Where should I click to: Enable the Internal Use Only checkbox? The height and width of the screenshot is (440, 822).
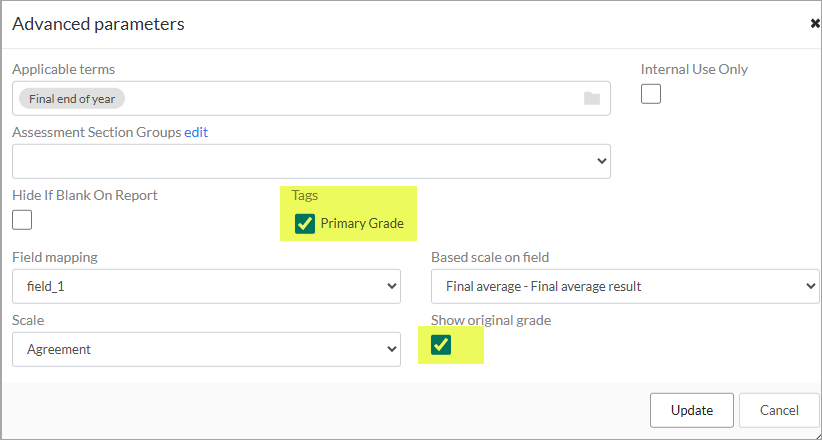[x=651, y=94]
